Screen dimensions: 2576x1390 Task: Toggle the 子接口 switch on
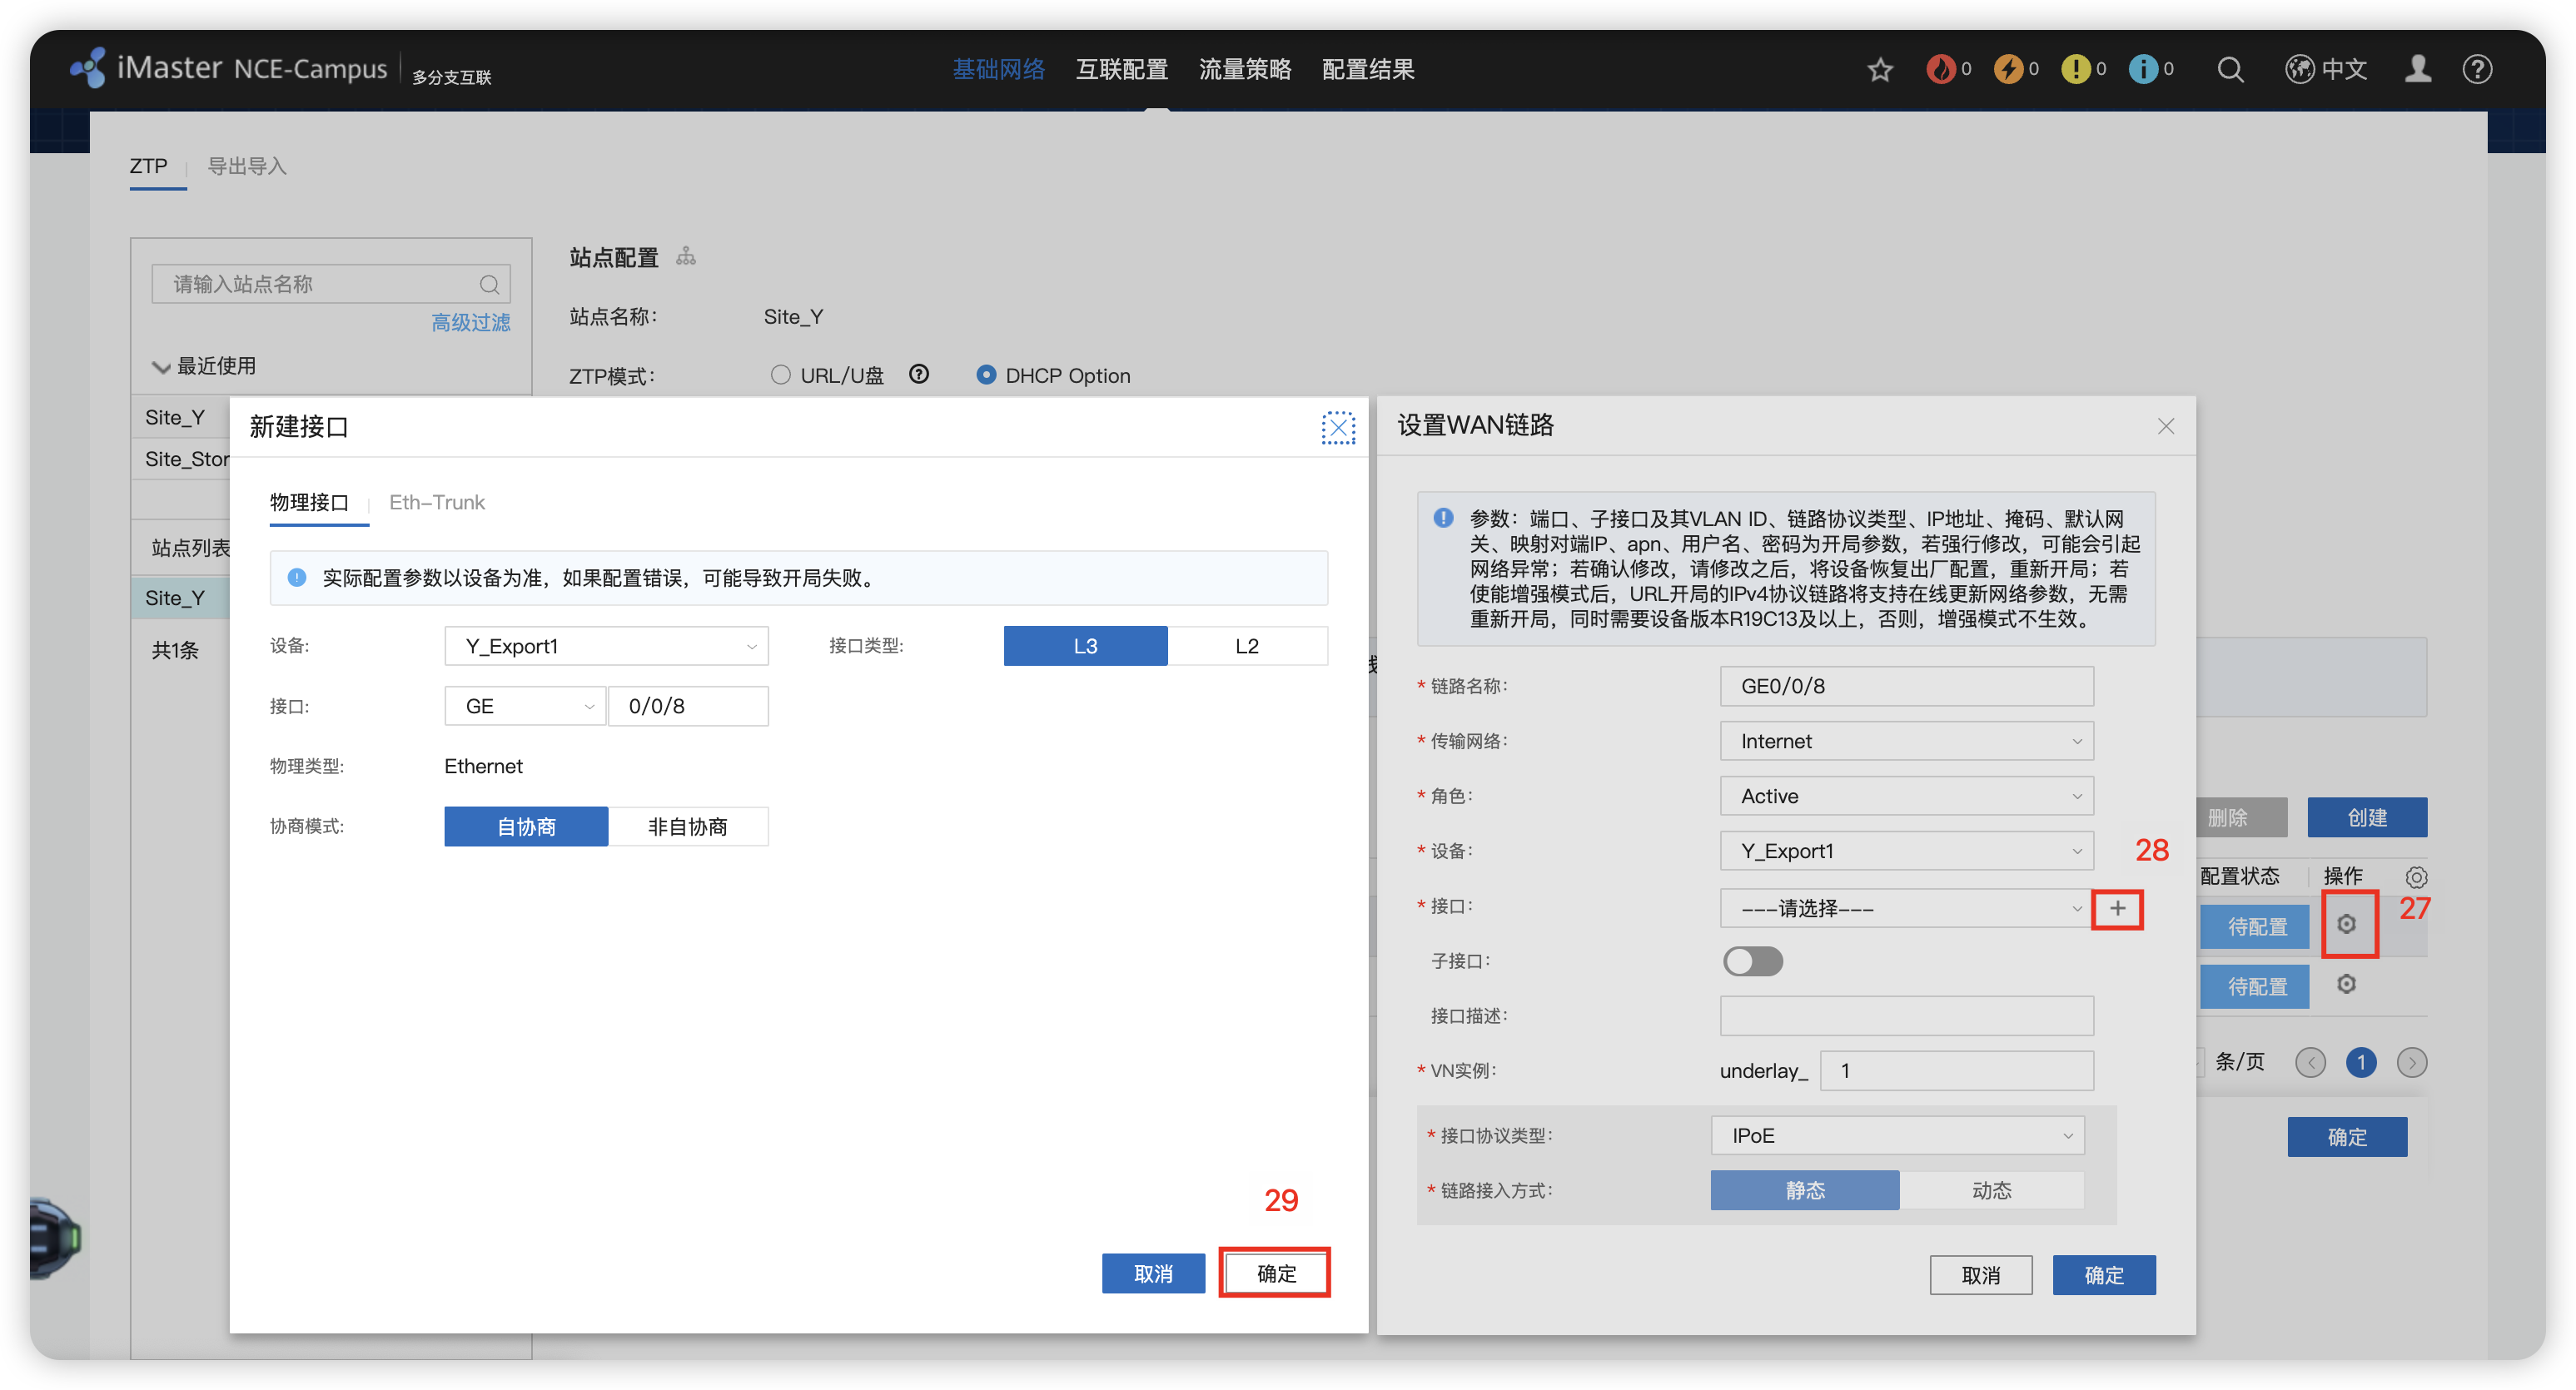pyautogui.click(x=1752, y=961)
